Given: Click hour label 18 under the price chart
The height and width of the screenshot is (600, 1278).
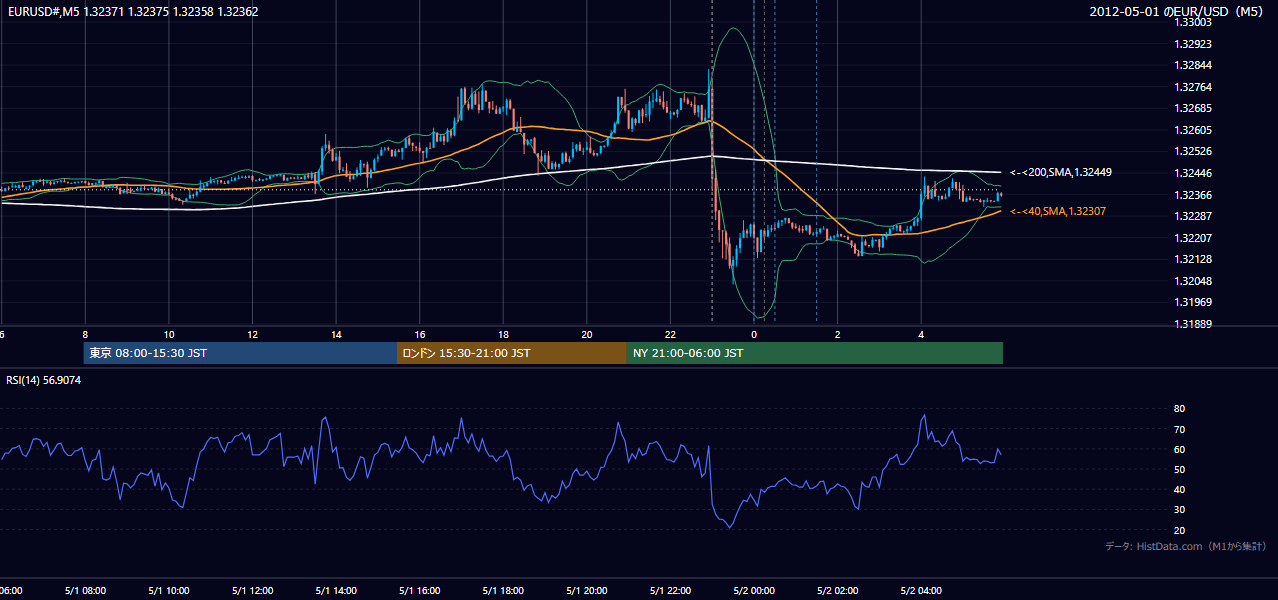Looking at the screenshot, I should (503, 334).
